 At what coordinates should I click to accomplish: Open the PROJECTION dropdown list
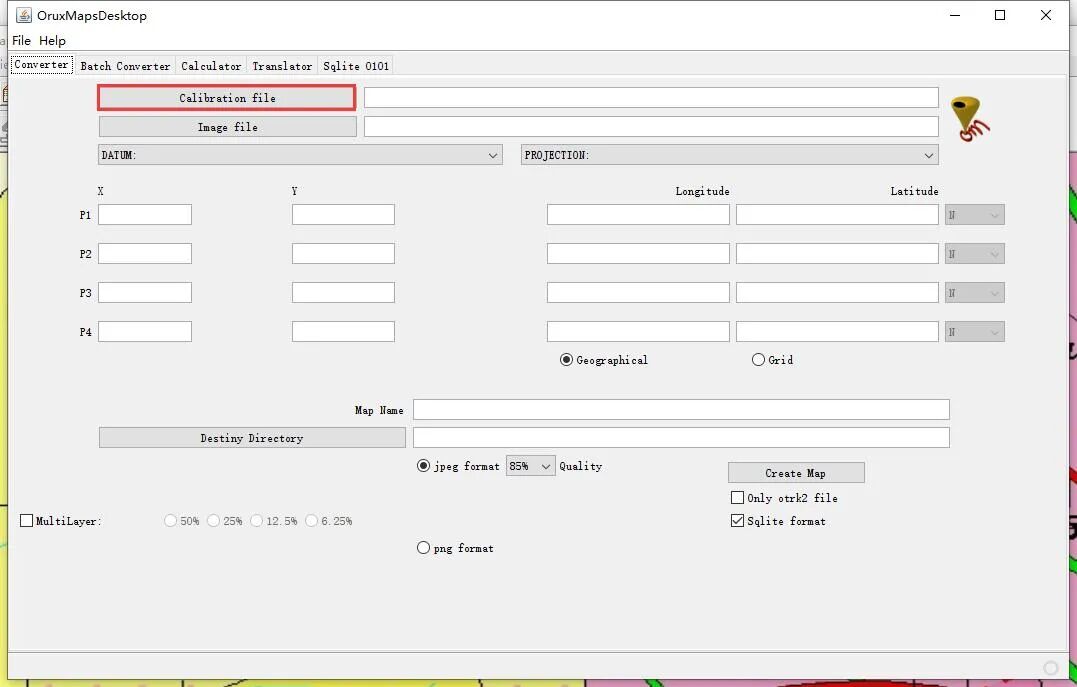(729, 155)
